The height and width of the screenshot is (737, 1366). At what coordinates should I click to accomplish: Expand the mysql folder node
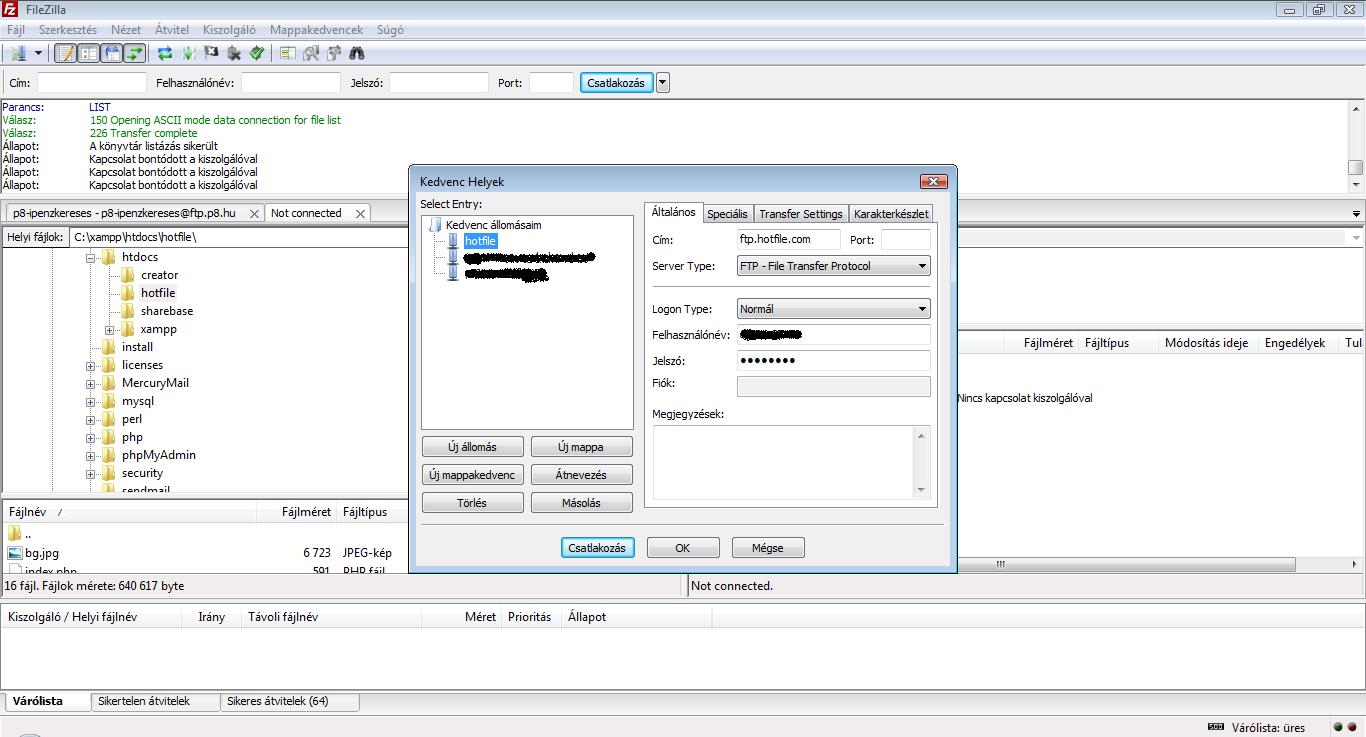90,401
